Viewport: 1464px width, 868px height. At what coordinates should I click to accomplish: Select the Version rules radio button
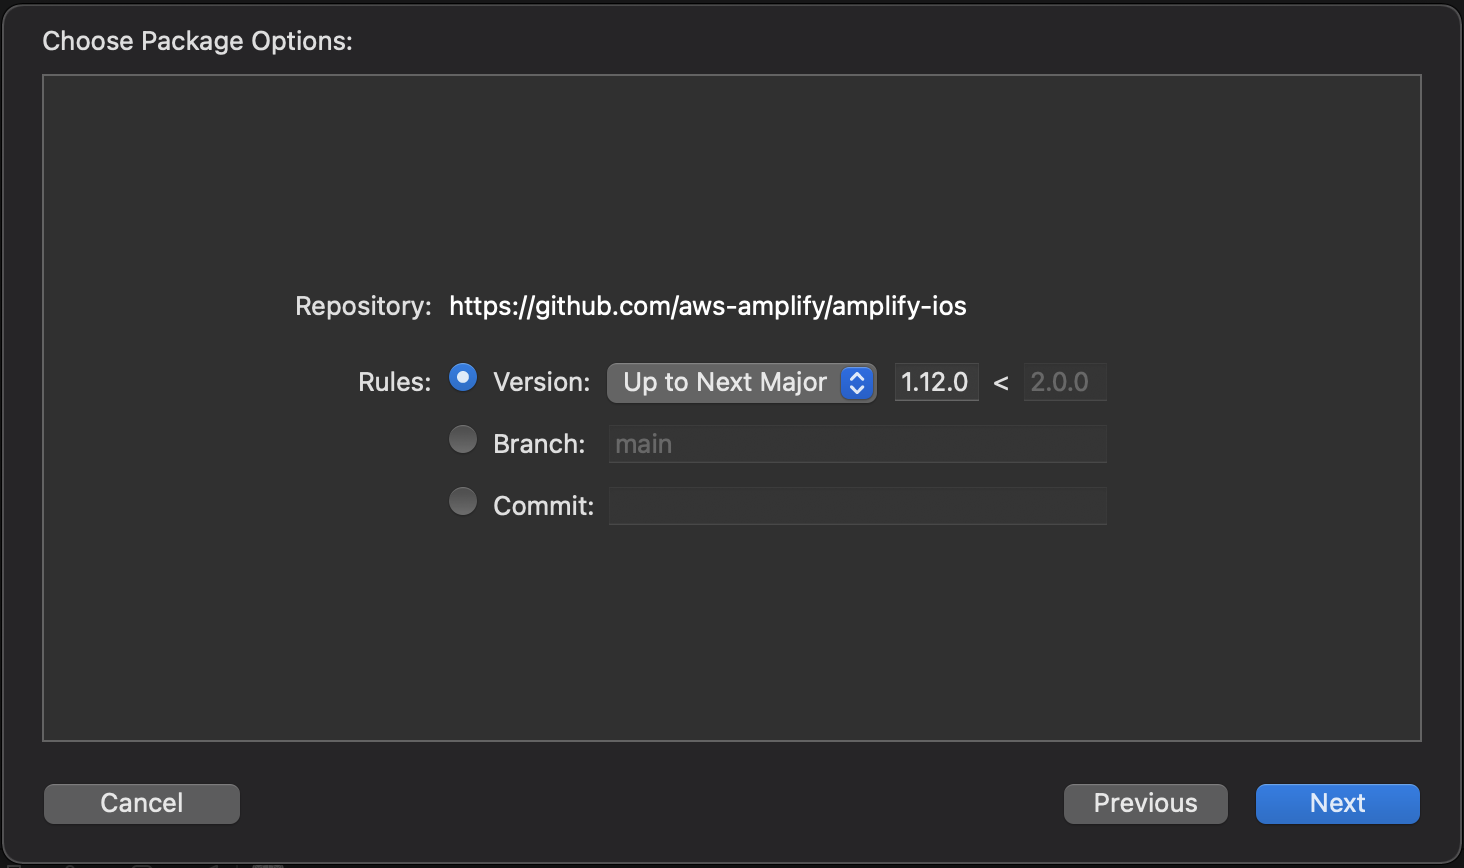[x=462, y=377]
